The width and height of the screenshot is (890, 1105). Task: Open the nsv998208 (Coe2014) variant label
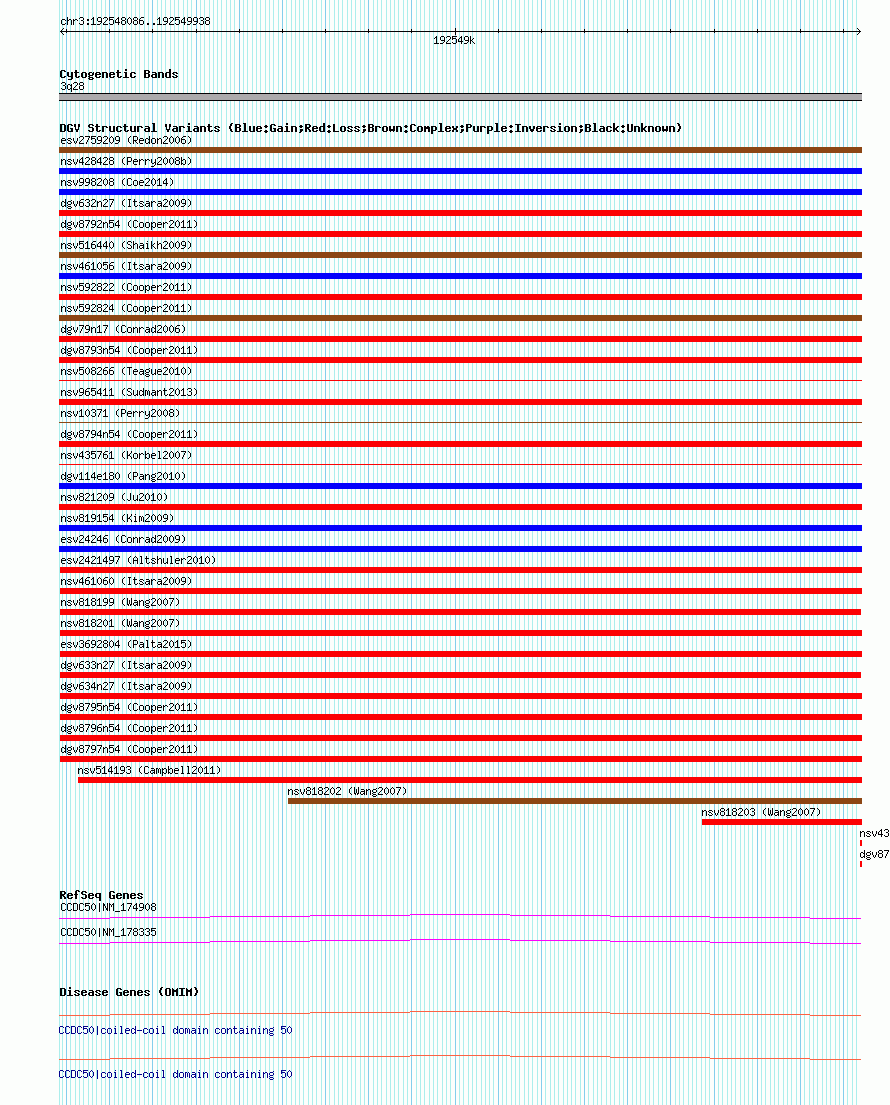pos(117,183)
